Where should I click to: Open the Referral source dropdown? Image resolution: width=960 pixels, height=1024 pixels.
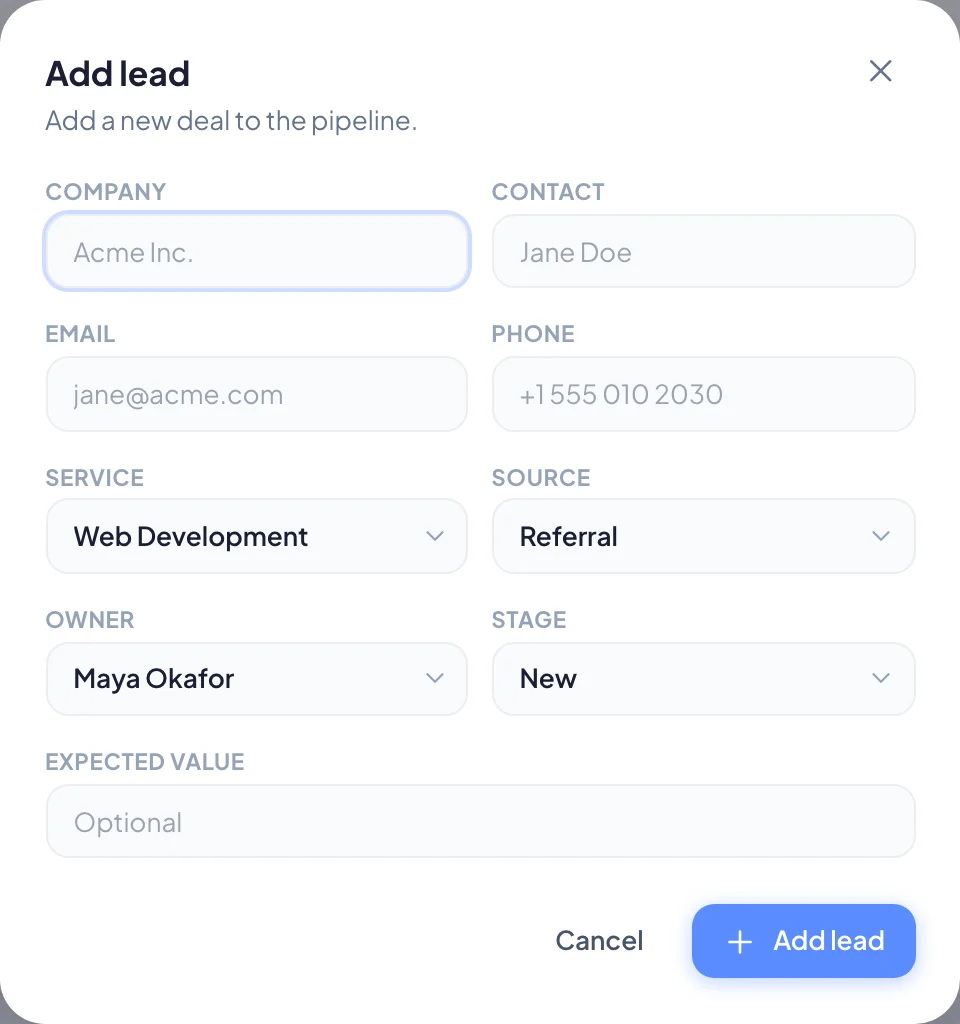[x=703, y=536]
